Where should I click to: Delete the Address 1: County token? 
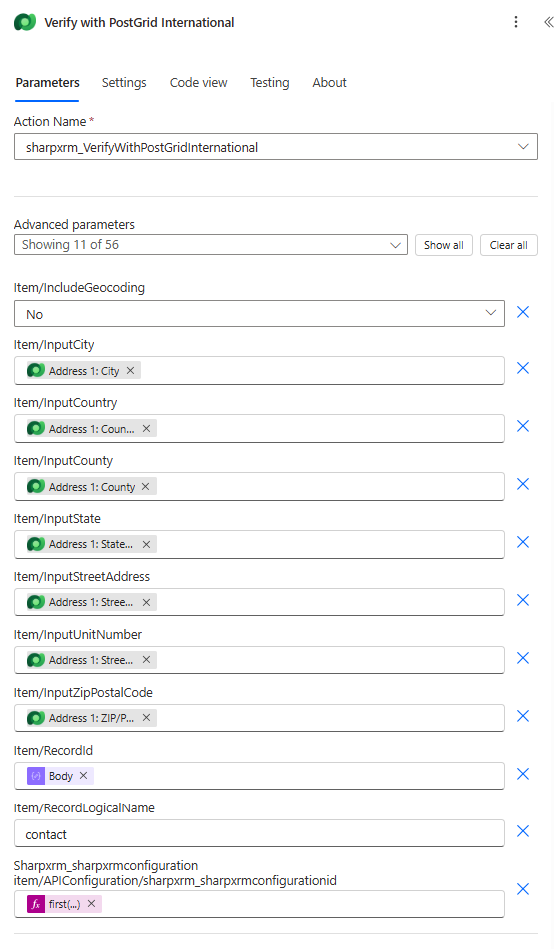pos(146,487)
